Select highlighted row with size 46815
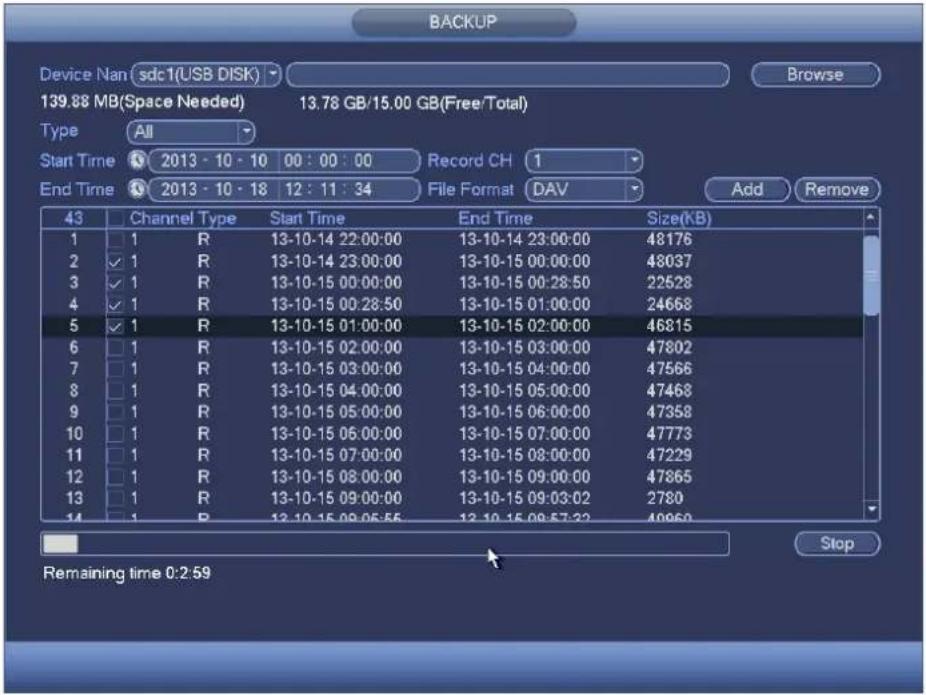The width and height of the screenshot is (926, 695). pyautogui.click(x=452, y=326)
